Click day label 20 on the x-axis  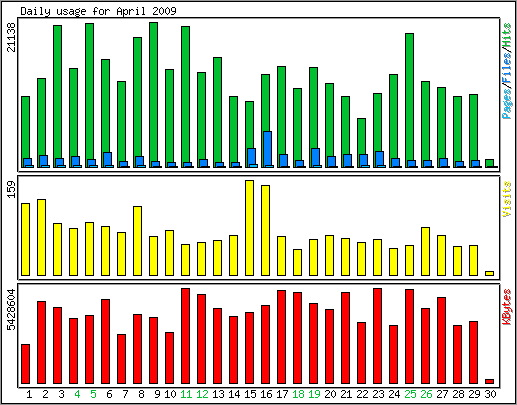pyautogui.click(x=330, y=394)
